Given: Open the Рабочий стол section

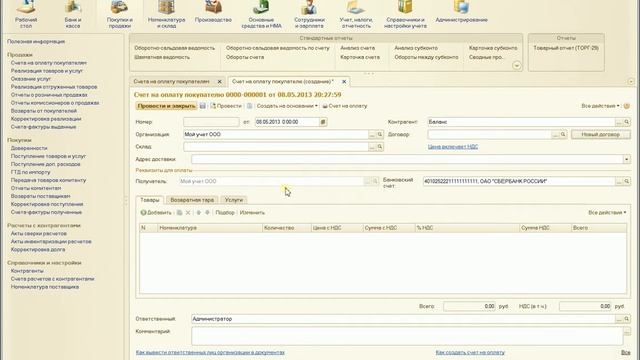Looking at the screenshot, I should pyautogui.click(x=26, y=15).
